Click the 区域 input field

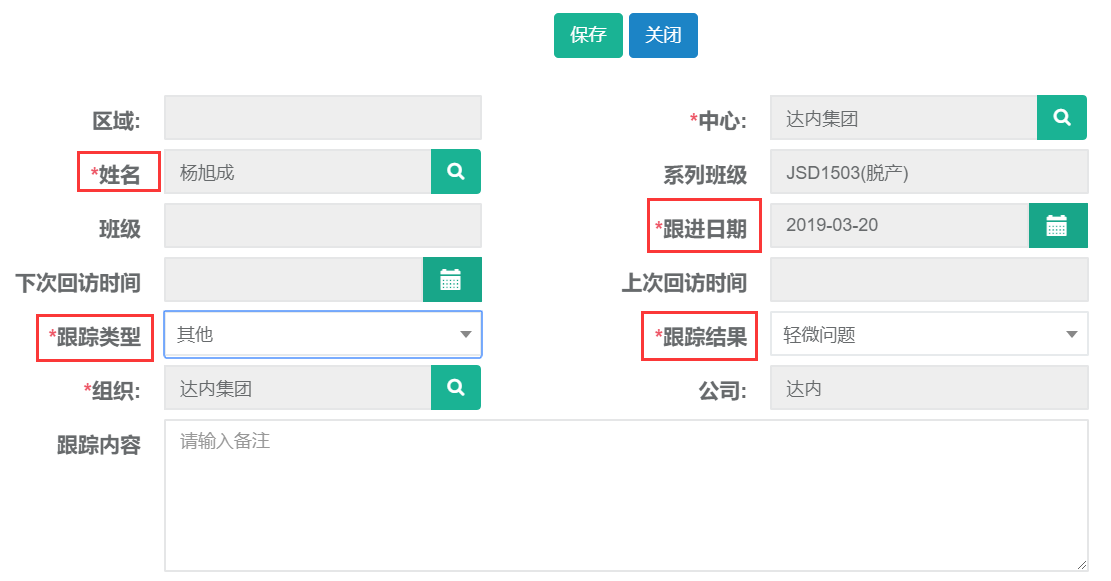pos(322,118)
